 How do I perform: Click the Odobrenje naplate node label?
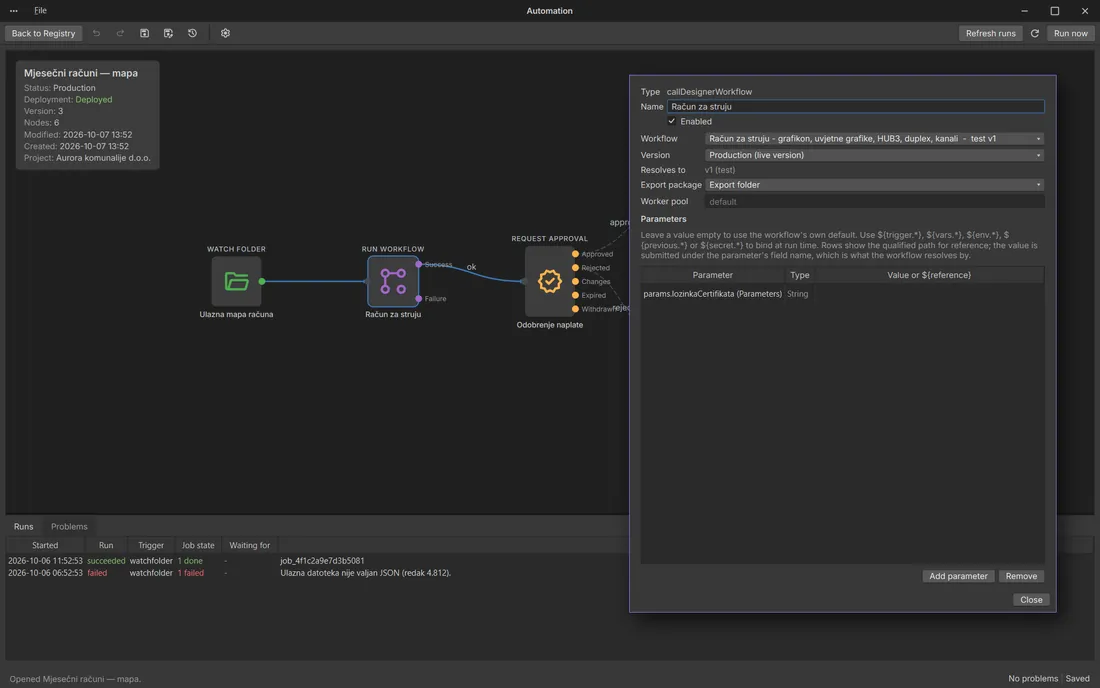(x=549, y=325)
